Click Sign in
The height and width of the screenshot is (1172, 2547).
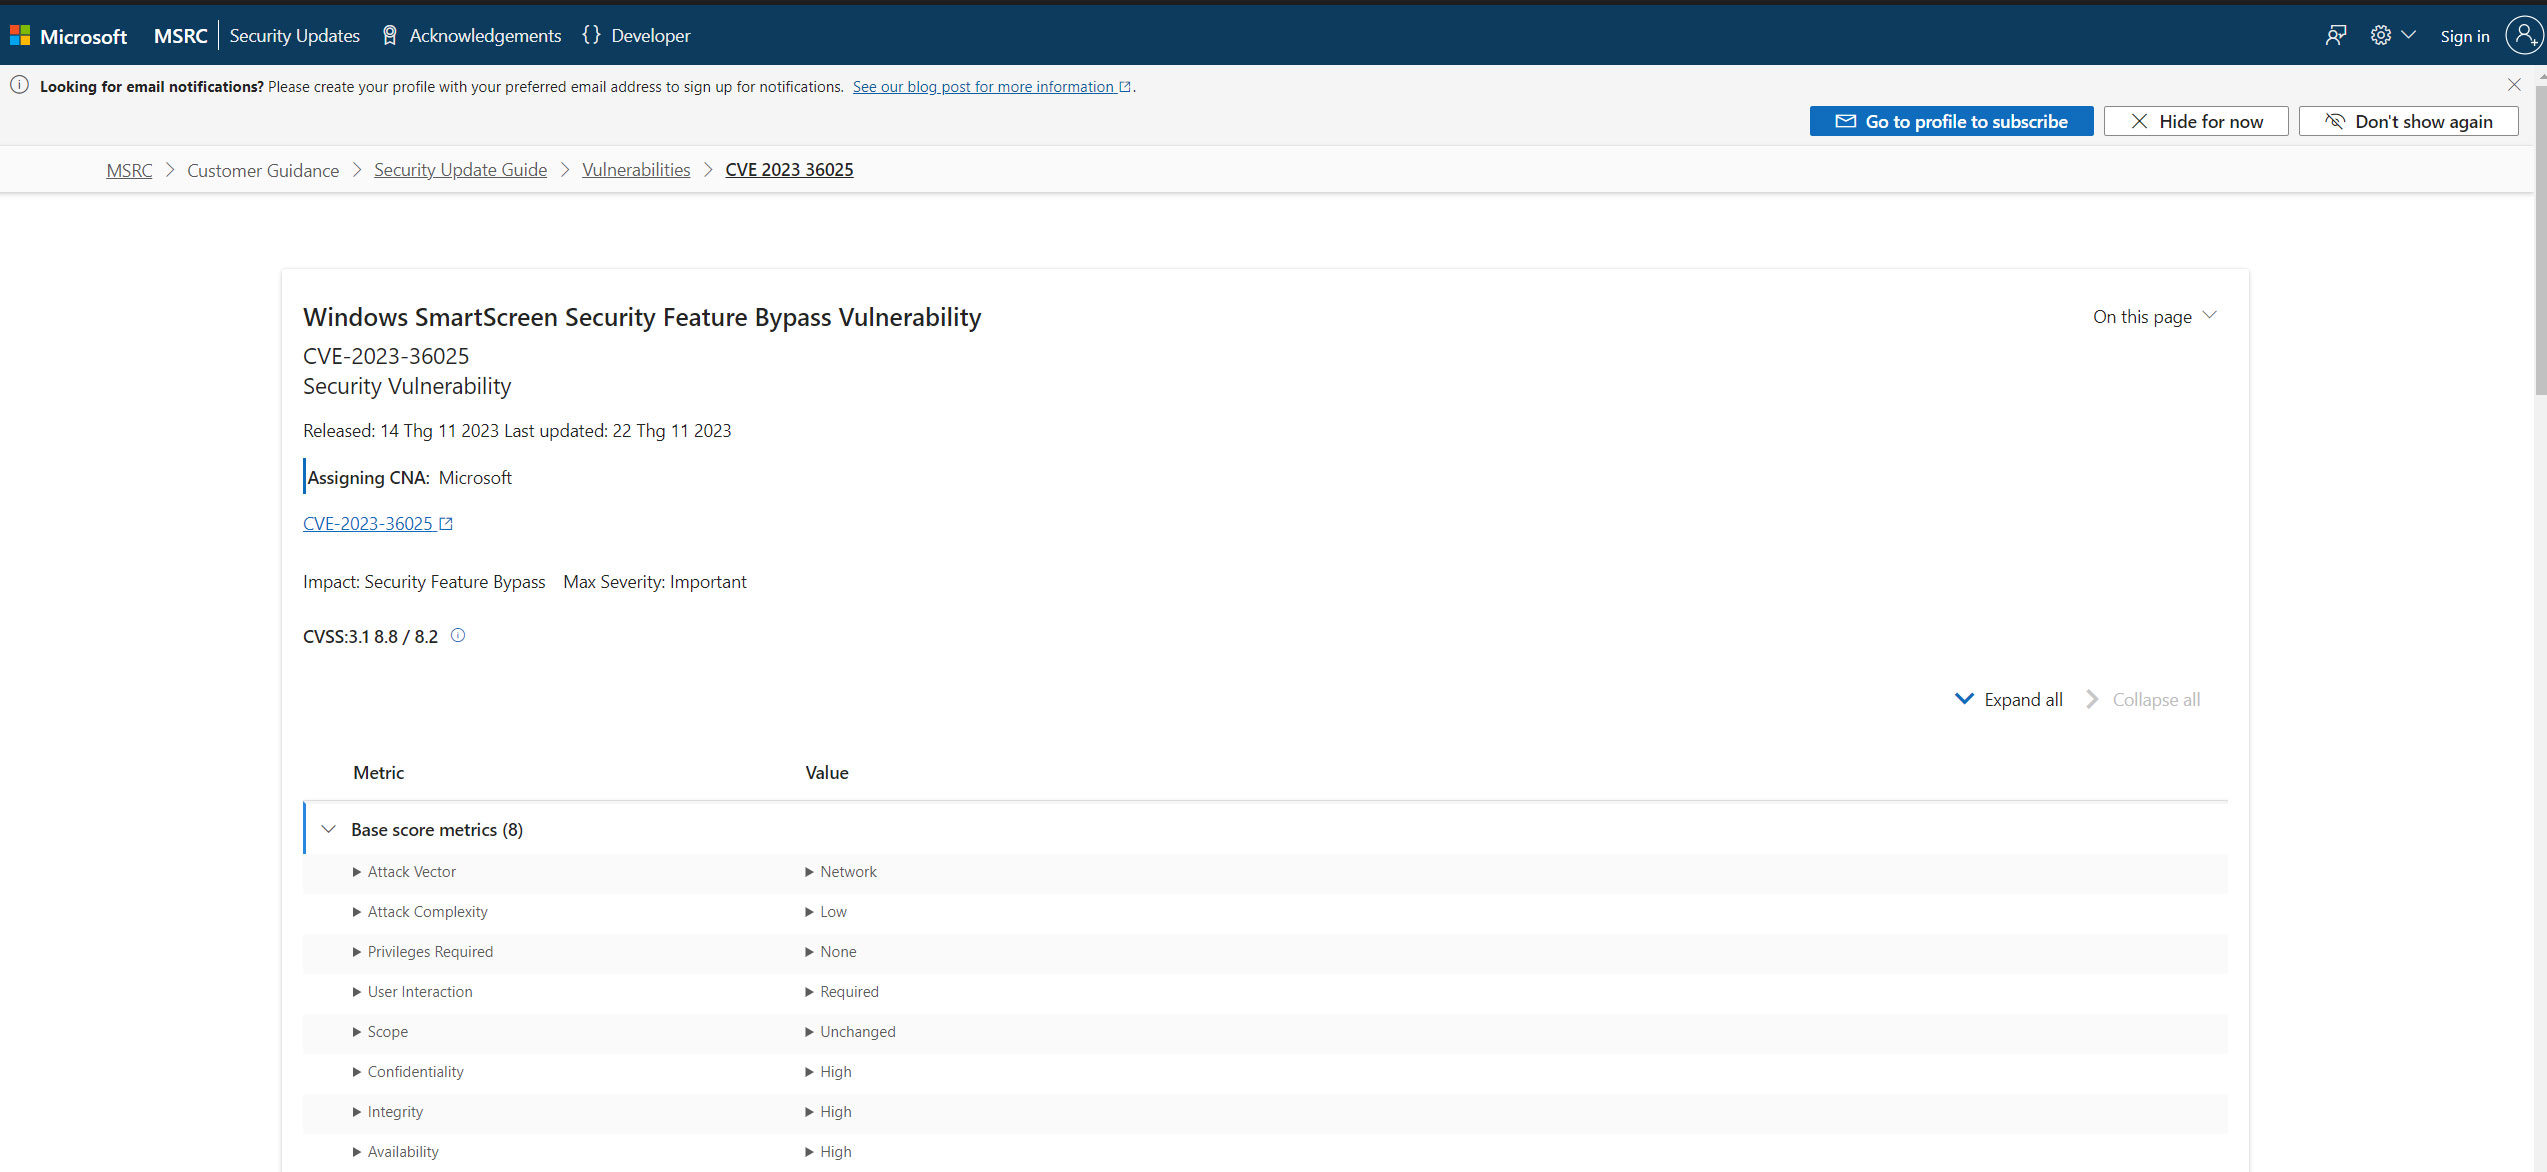[x=2464, y=36]
